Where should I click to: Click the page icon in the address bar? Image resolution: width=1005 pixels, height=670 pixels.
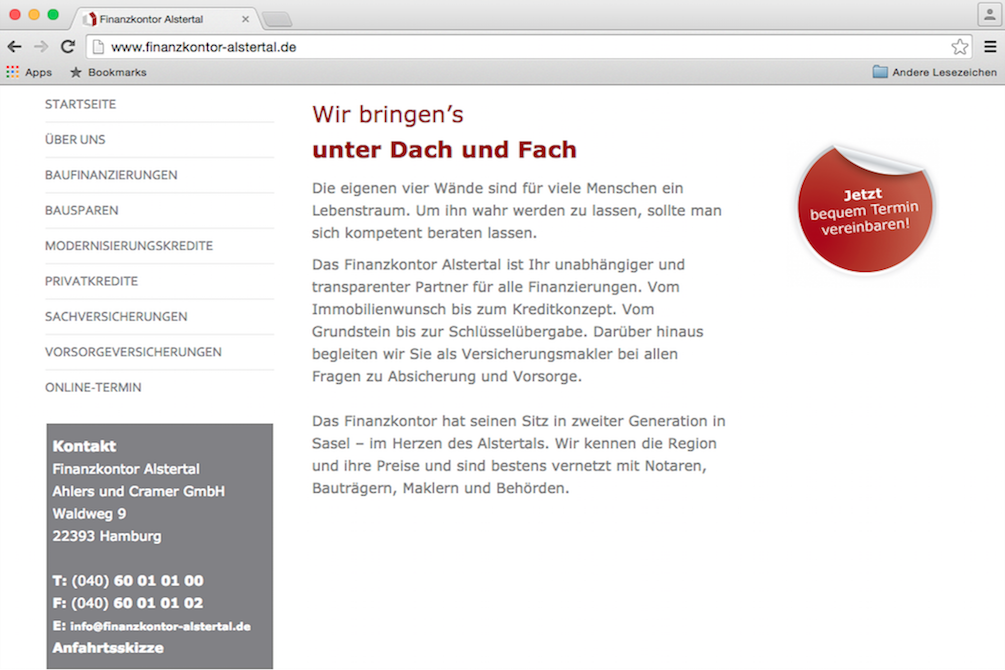(98, 47)
